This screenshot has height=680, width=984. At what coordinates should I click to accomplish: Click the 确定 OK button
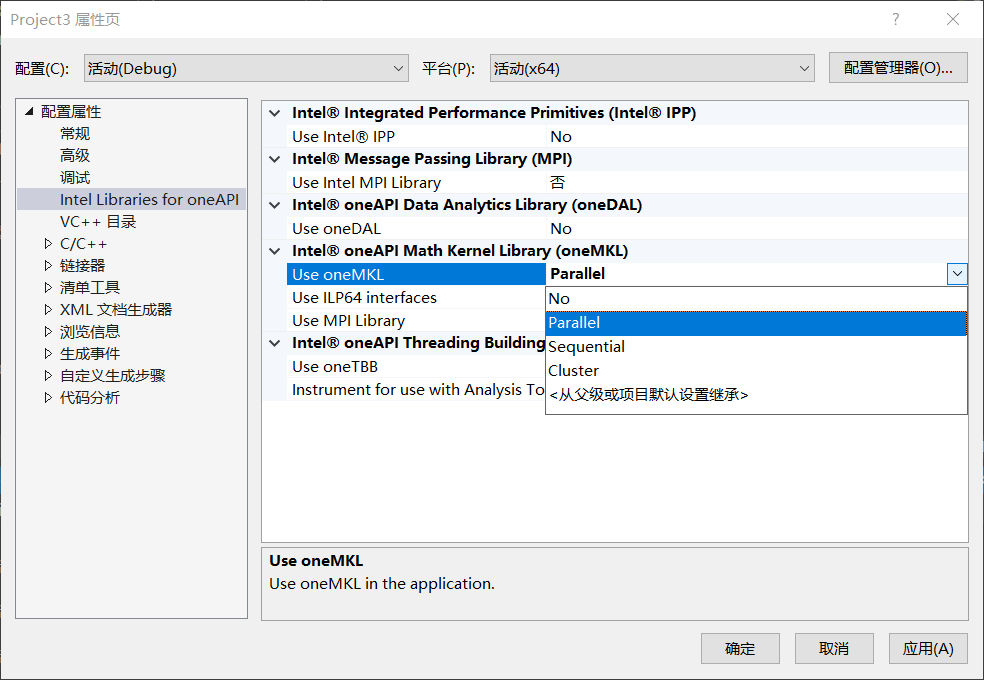click(740, 648)
